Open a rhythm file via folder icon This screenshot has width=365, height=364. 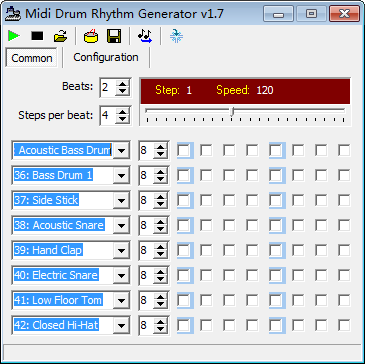tap(60, 36)
